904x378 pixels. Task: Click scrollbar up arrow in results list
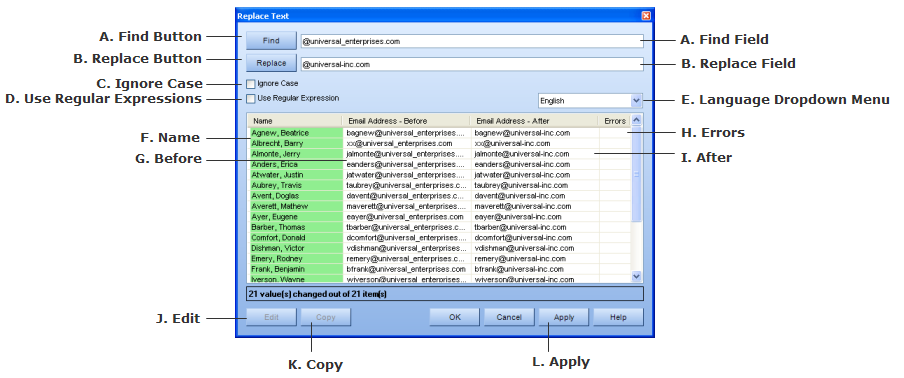[636, 120]
